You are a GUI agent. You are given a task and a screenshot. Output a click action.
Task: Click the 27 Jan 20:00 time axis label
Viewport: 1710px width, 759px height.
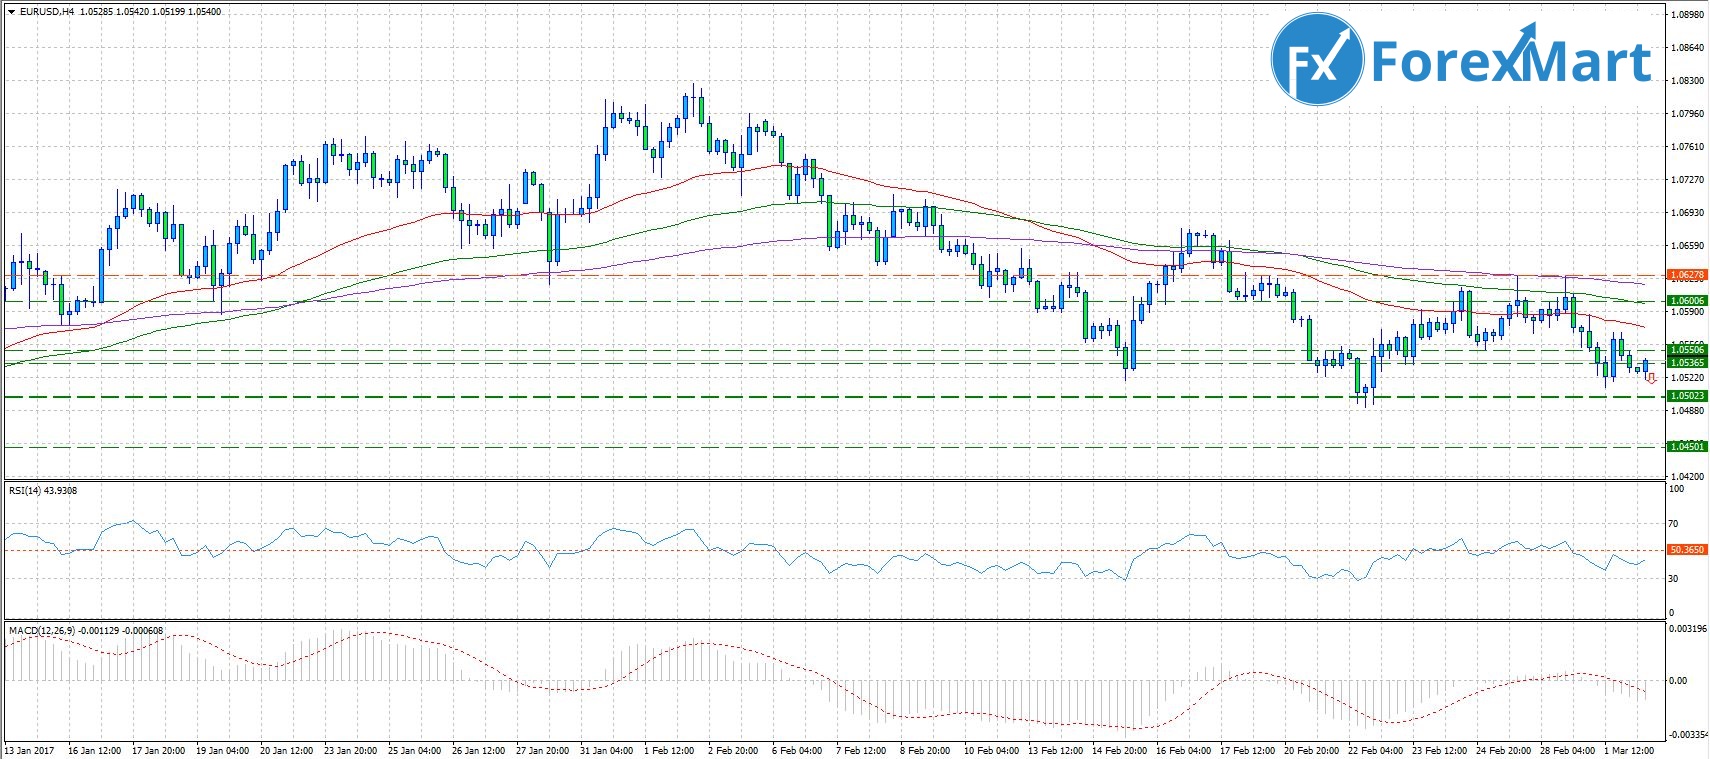coord(542,750)
